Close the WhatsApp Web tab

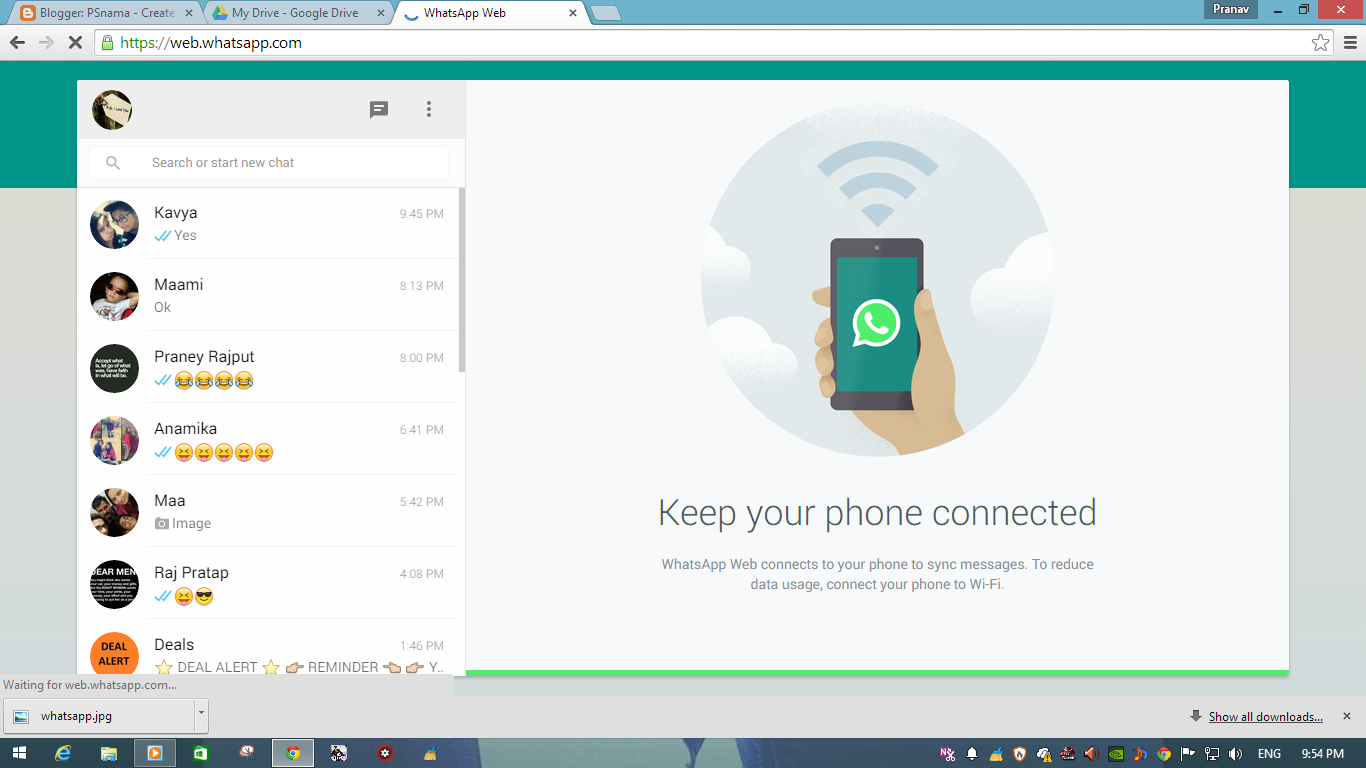[x=573, y=13]
